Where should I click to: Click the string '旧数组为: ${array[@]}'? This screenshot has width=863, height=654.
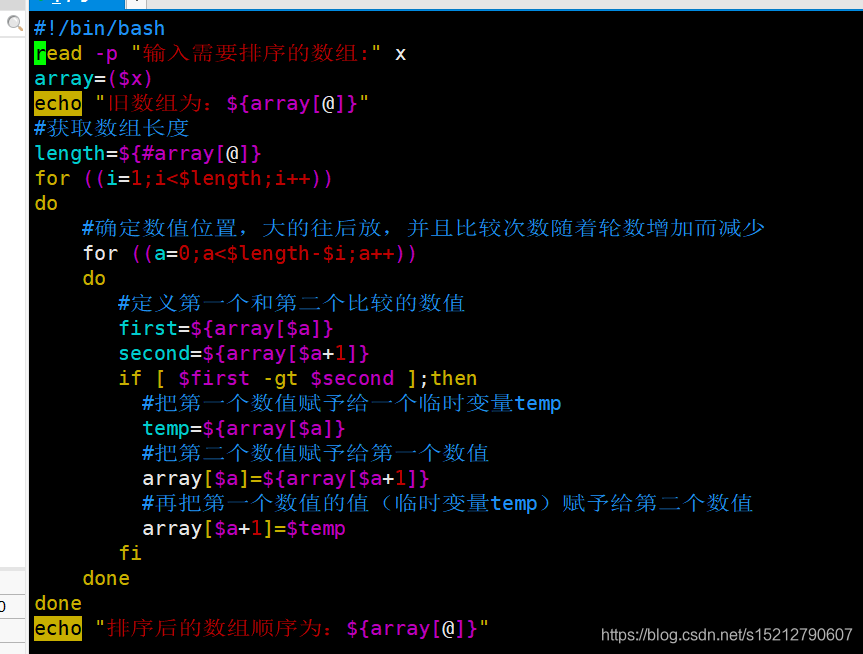(x=232, y=103)
